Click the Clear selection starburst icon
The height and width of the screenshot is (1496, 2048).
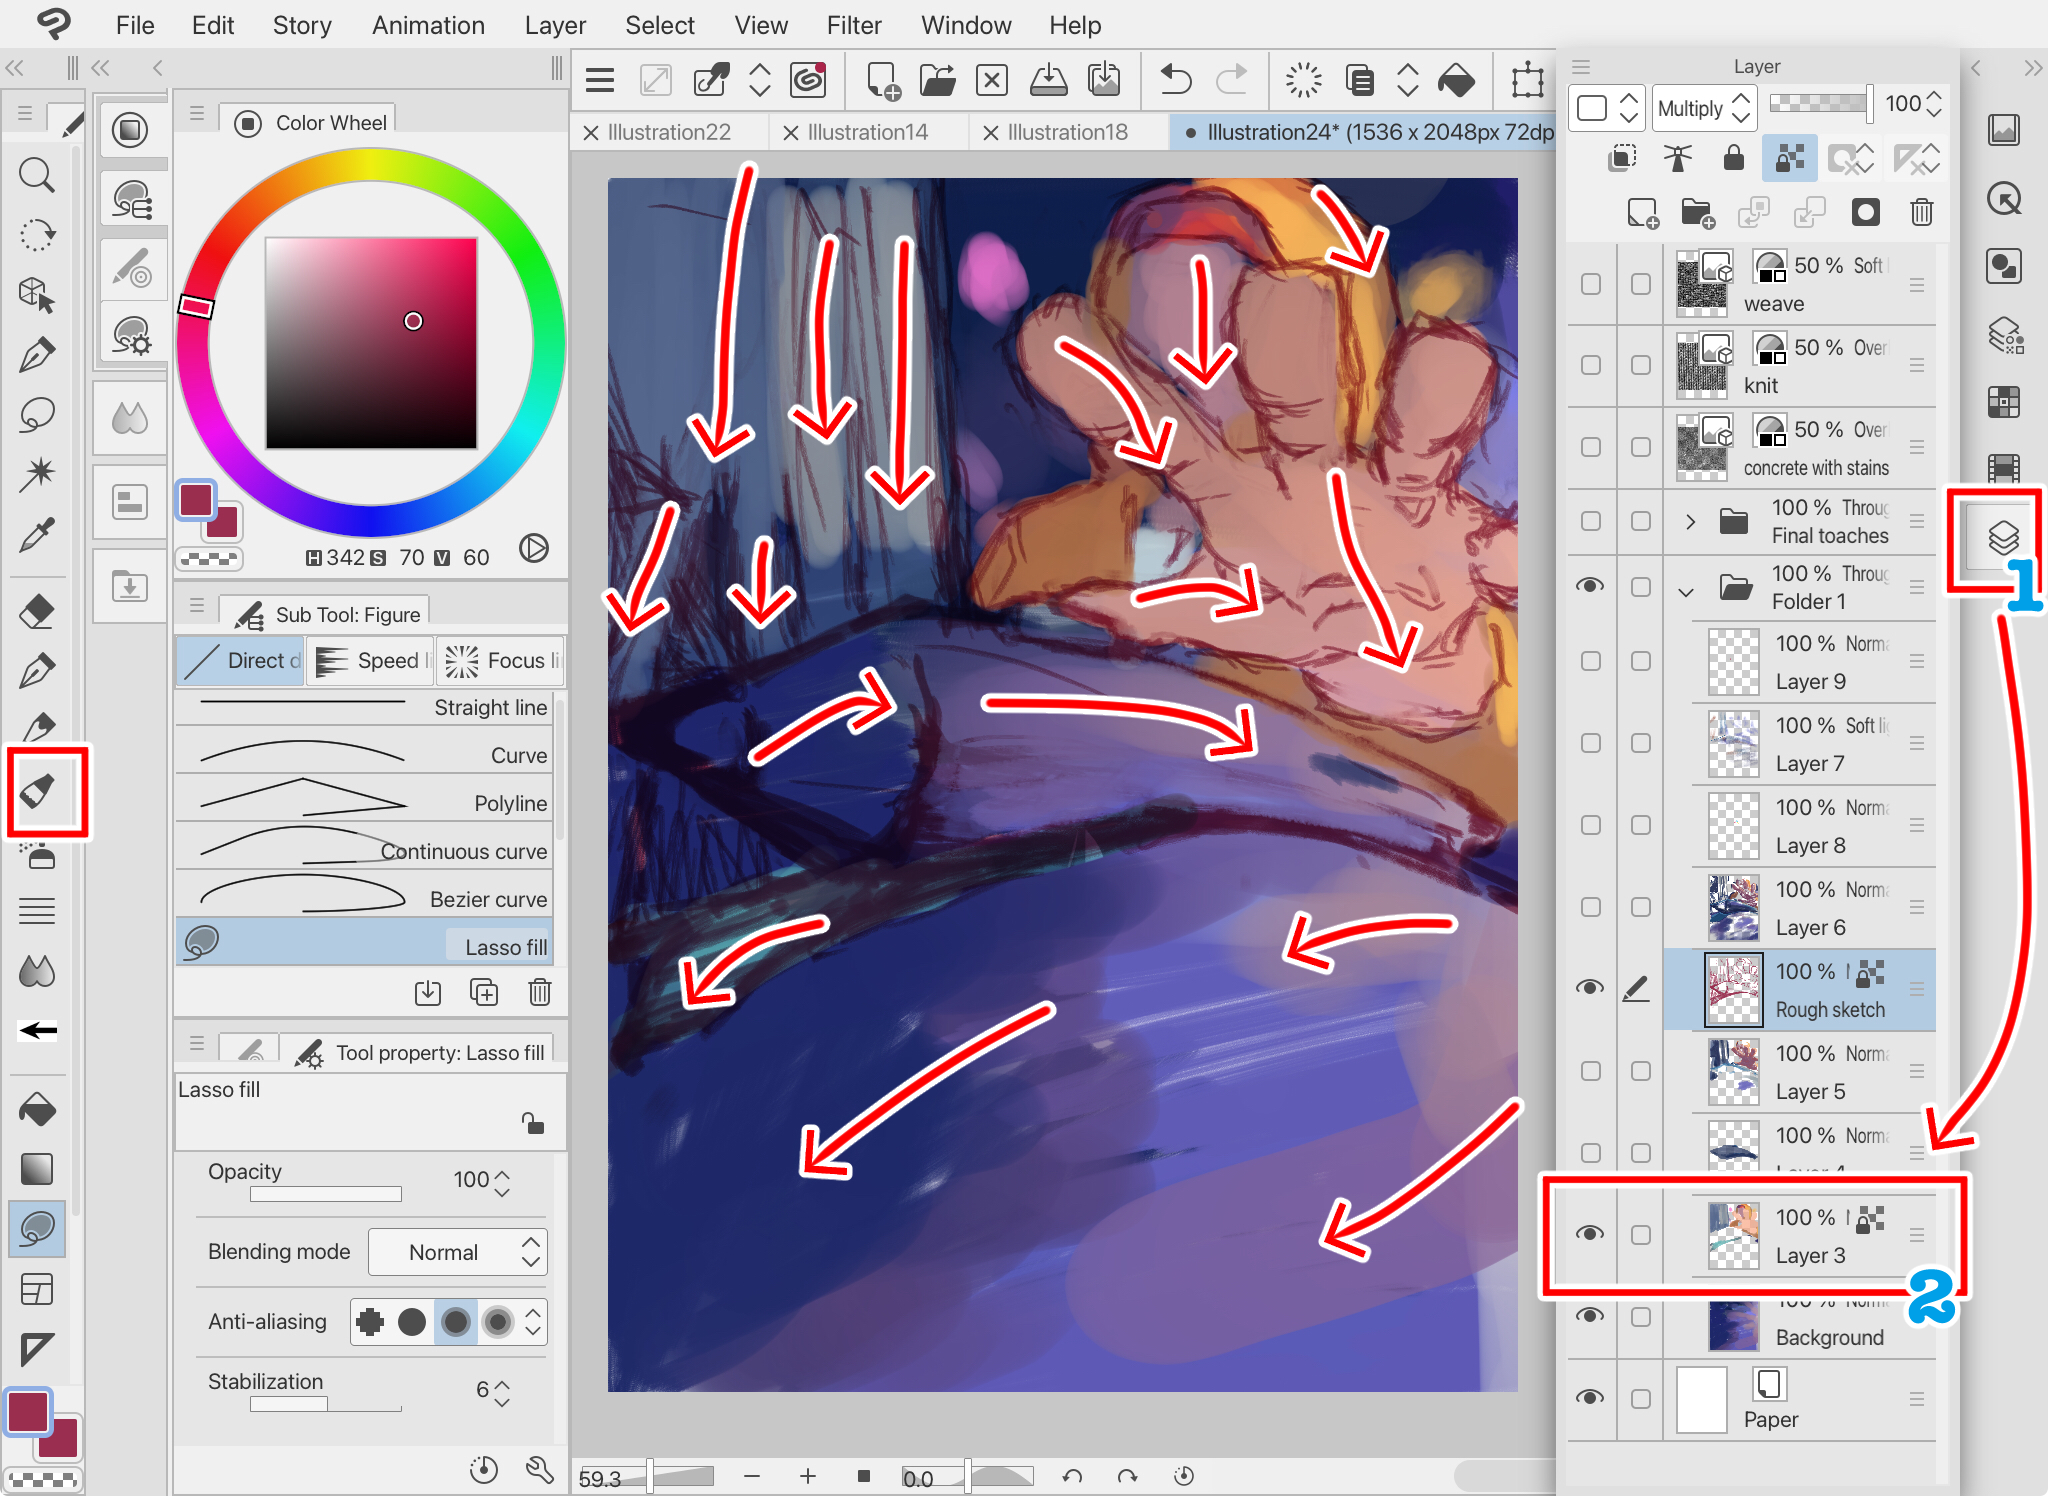click(1304, 80)
